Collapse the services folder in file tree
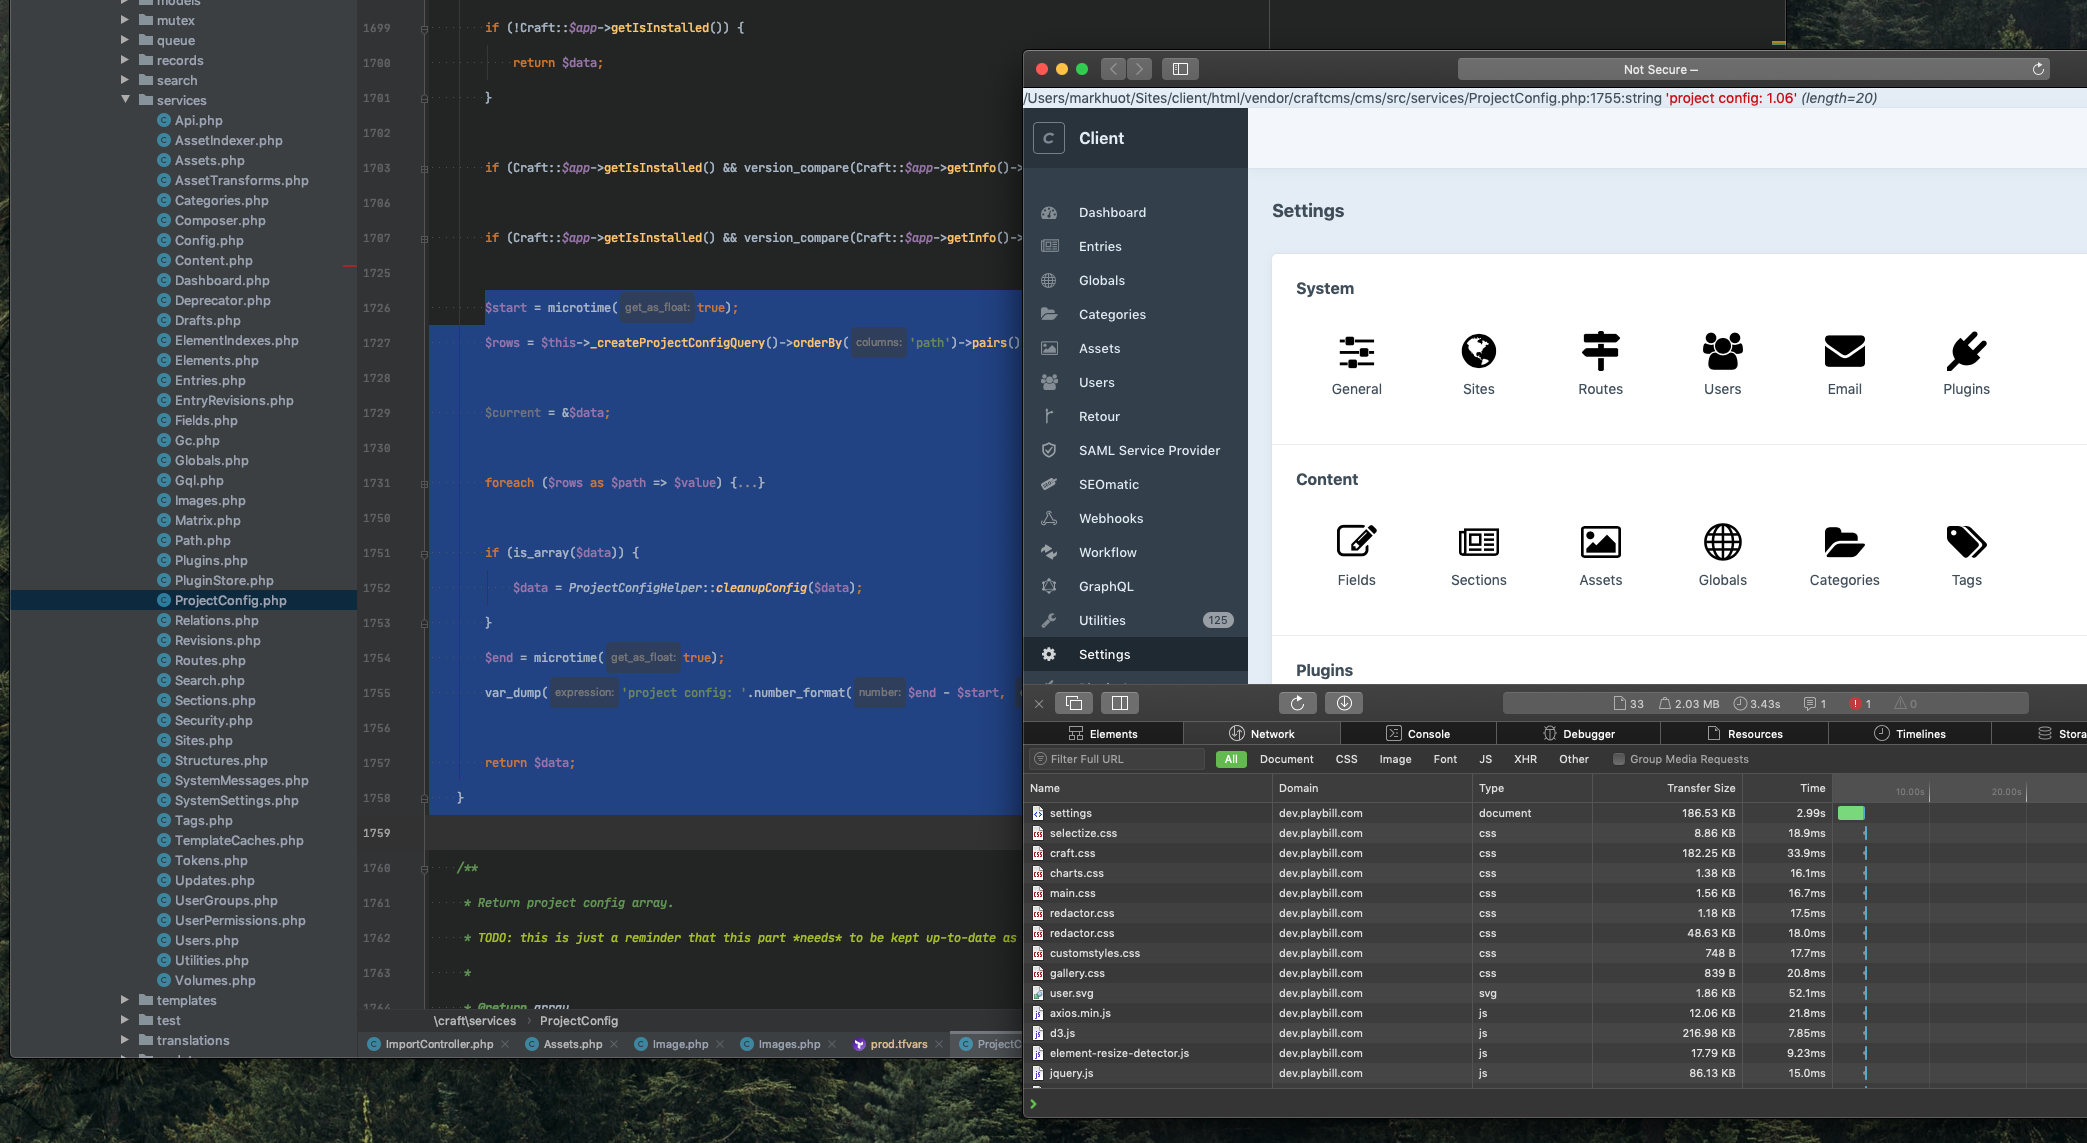This screenshot has height=1143, width=2087. [125, 100]
